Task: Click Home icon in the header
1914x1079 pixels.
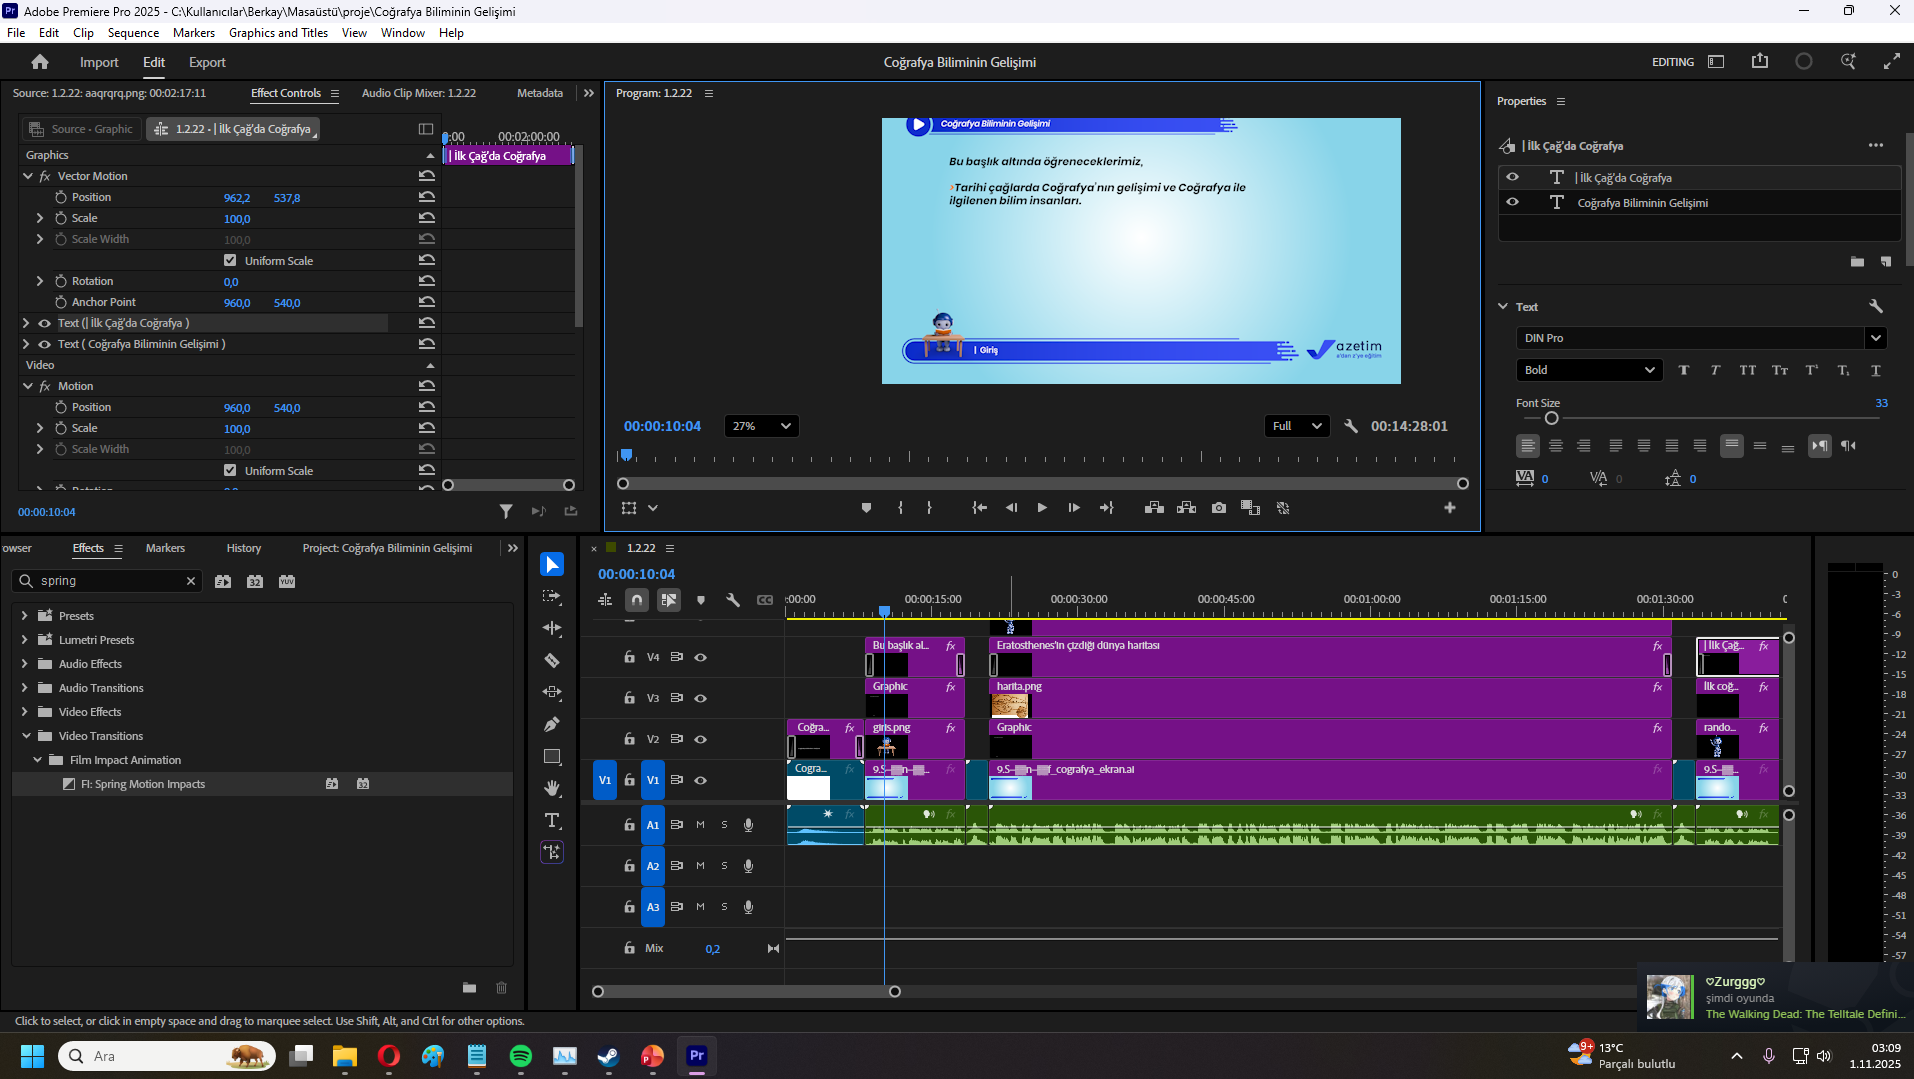Action: click(40, 62)
